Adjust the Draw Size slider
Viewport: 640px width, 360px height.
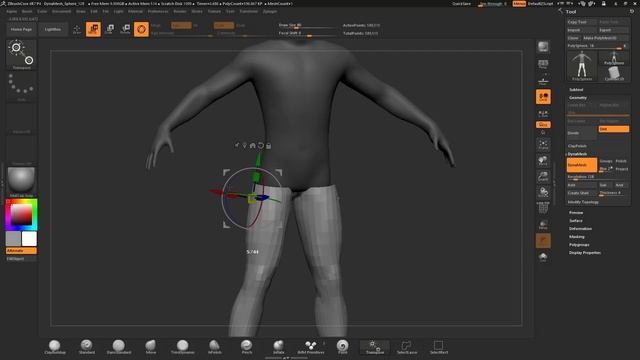tap(307, 25)
